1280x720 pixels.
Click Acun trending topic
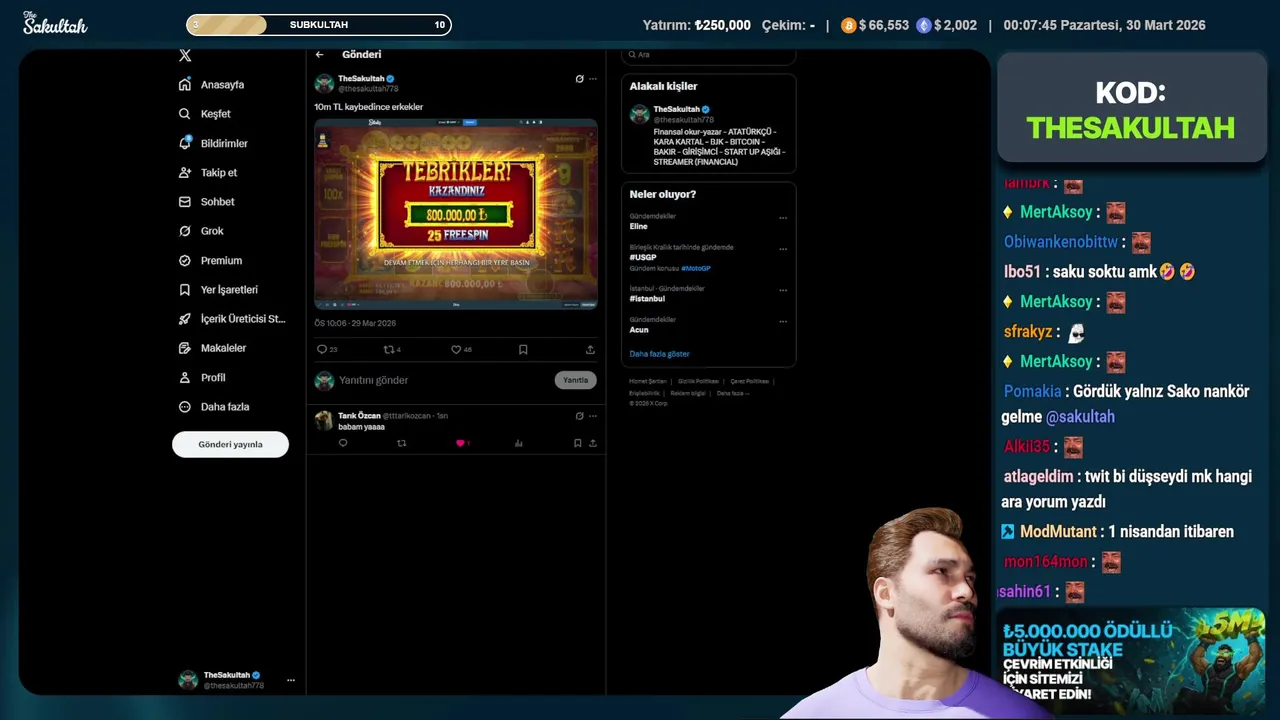(639, 330)
